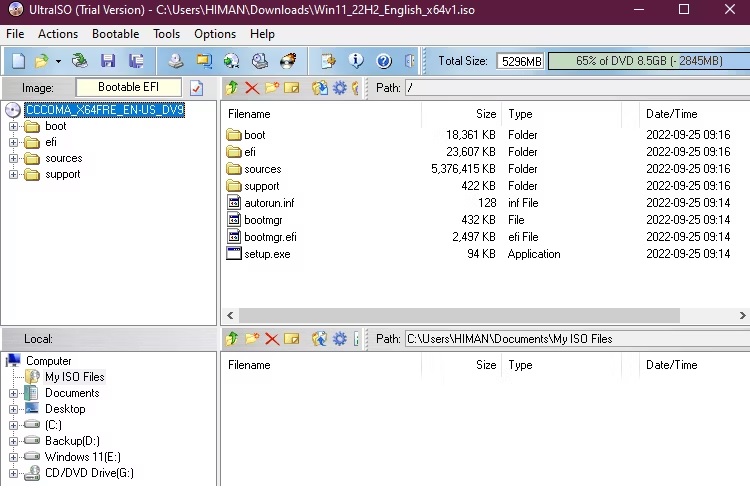
Task: Click the Total Size 5296MB field
Action: [x=521, y=61]
